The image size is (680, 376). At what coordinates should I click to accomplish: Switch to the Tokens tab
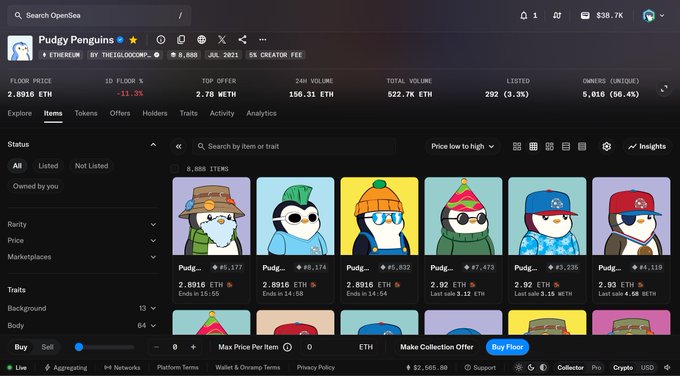coord(86,113)
